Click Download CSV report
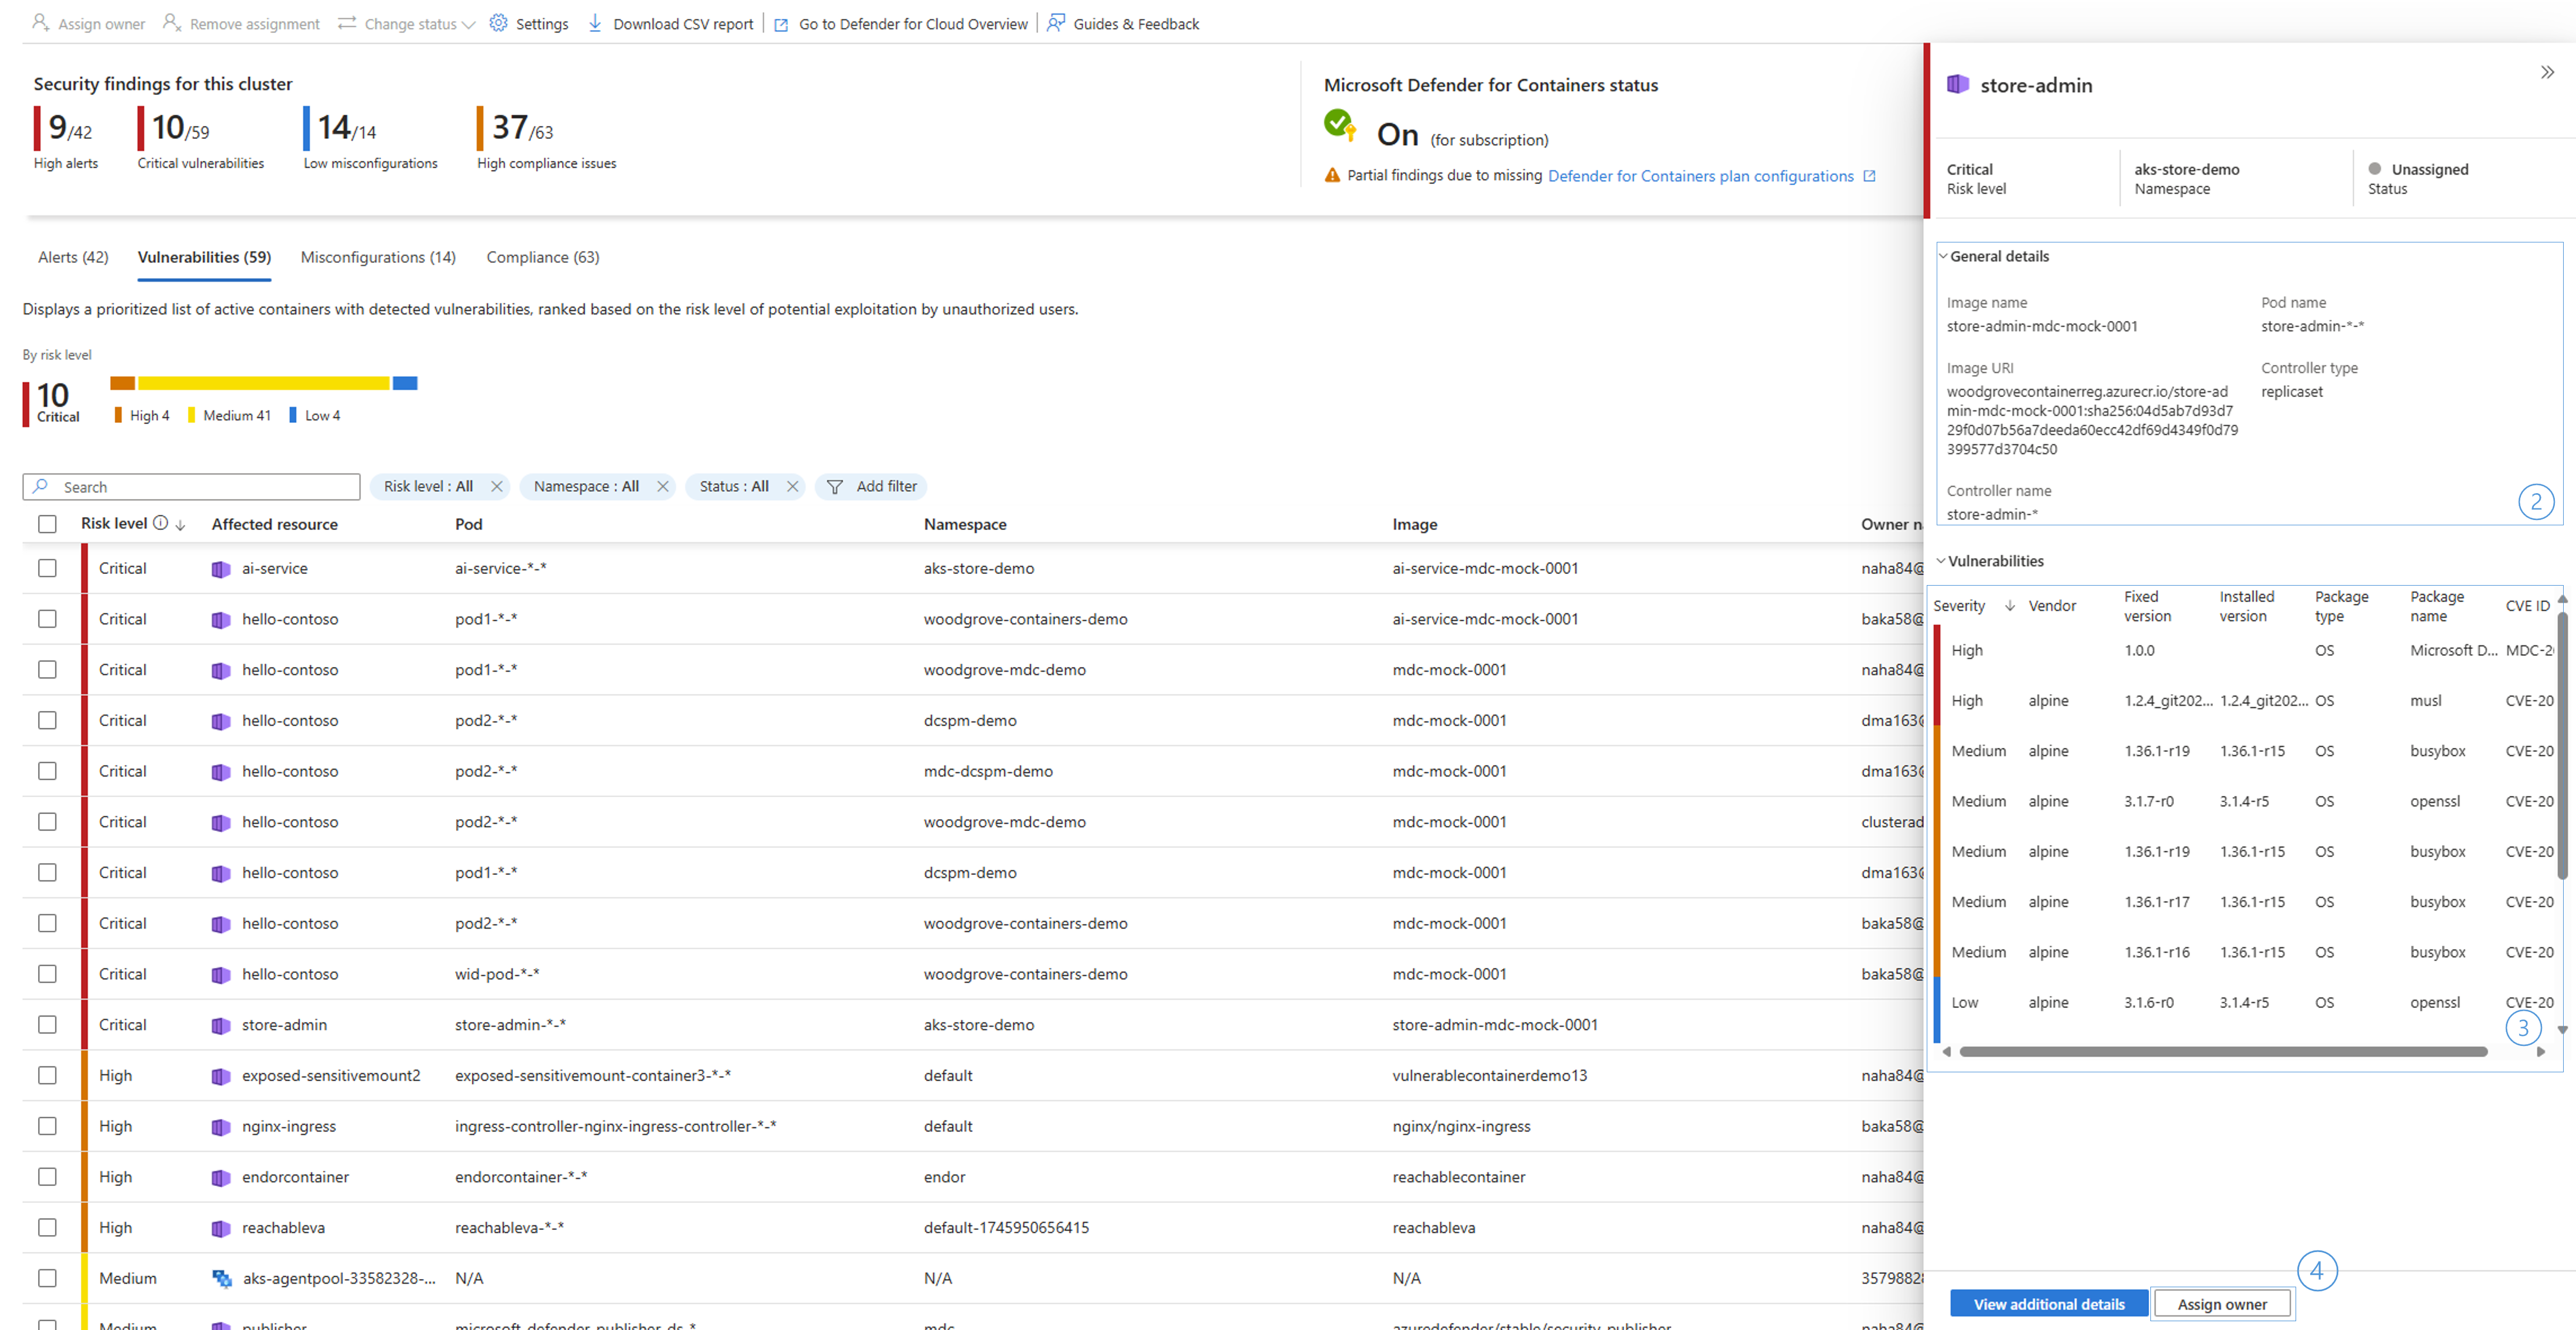Image resolution: width=2576 pixels, height=1330 pixels. 683,24
